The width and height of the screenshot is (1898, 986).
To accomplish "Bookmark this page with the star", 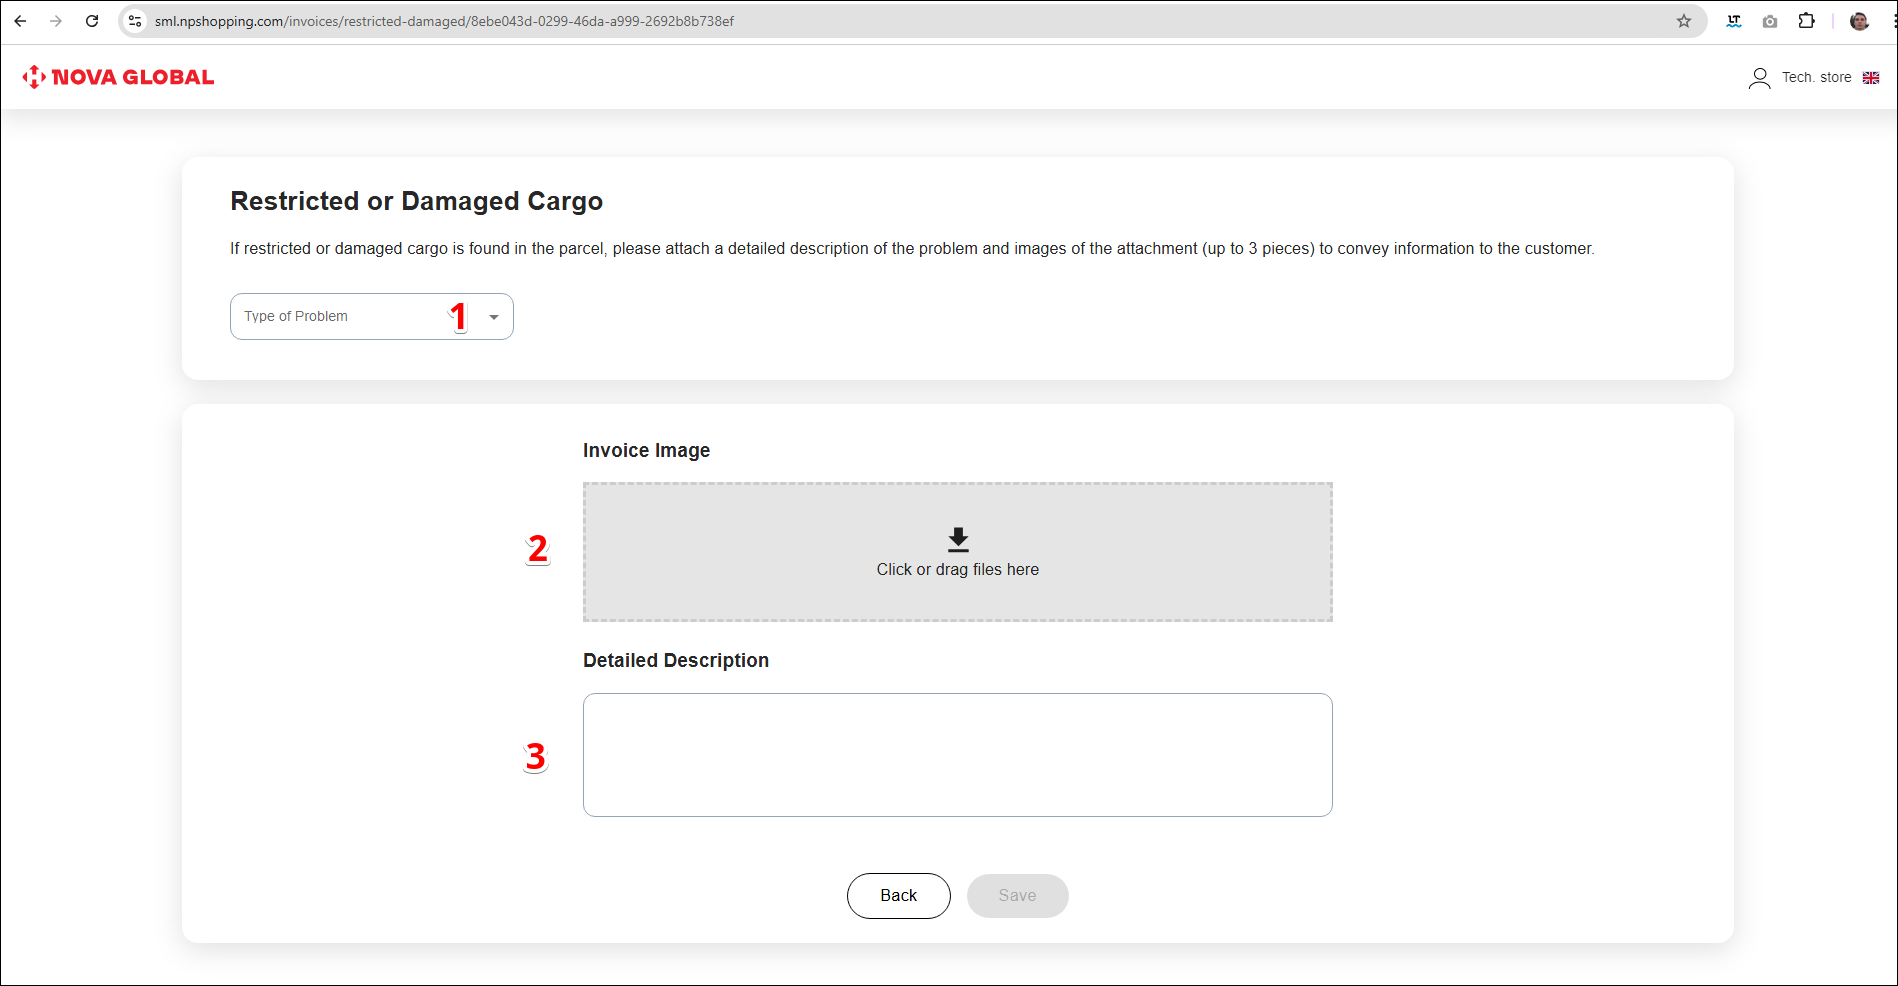I will (x=1684, y=21).
